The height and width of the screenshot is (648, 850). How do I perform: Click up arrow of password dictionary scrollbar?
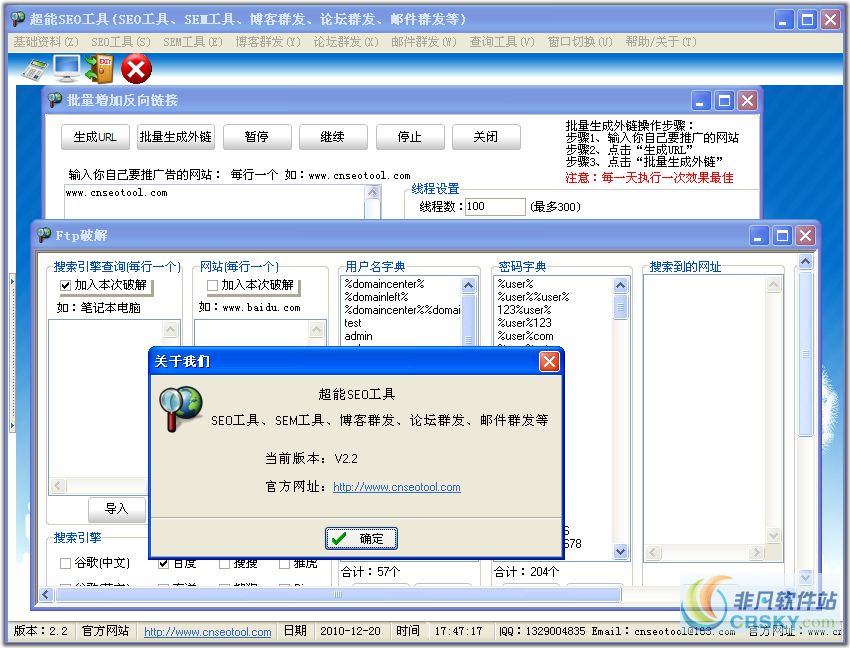621,285
